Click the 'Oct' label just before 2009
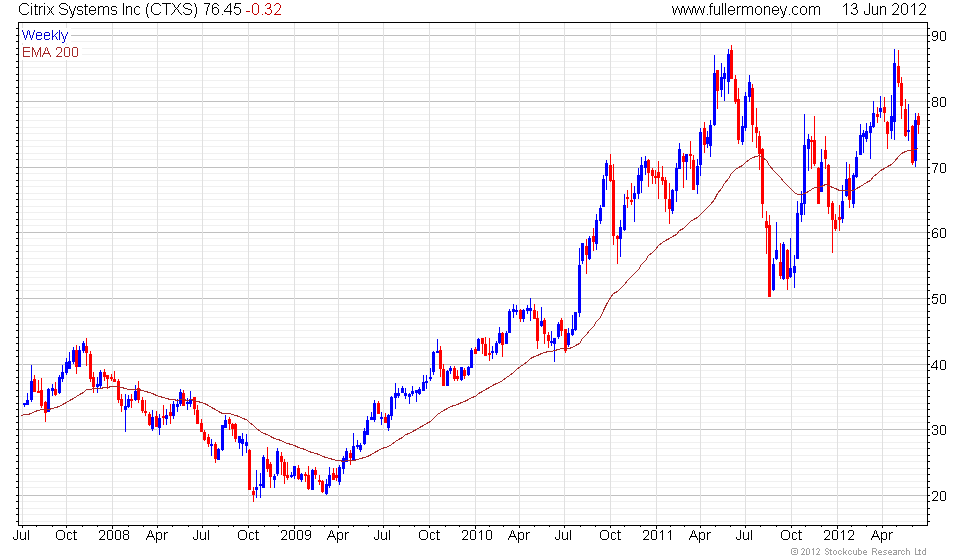 point(248,536)
